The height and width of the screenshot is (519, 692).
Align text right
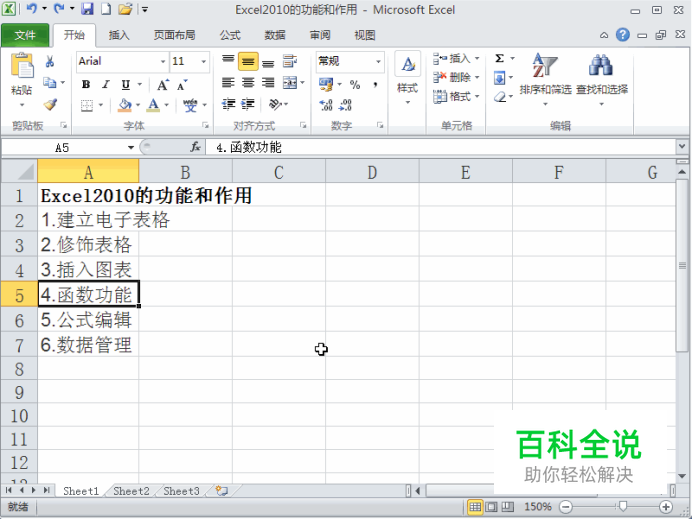pos(268,83)
